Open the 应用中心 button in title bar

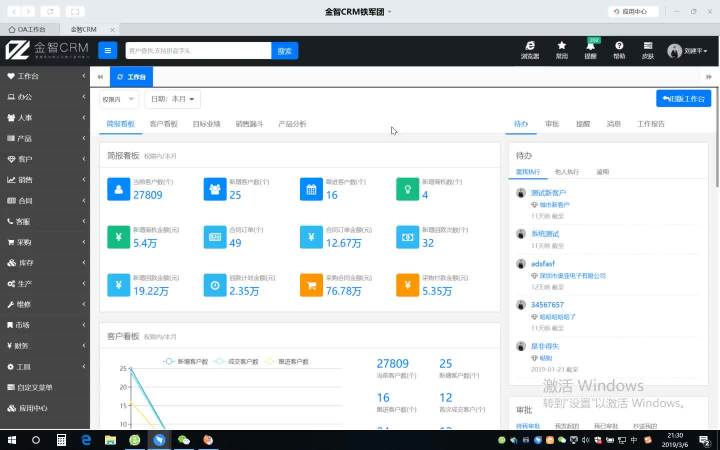pyautogui.click(x=633, y=11)
